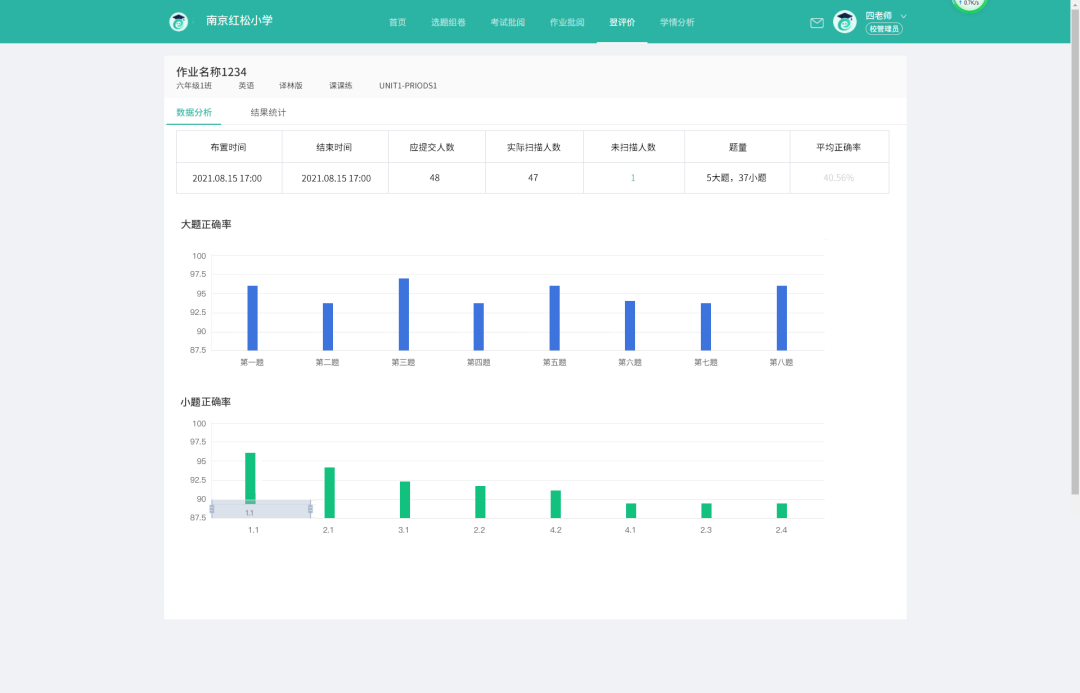
Task: Click the network speed widget
Action: click(969, 4)
